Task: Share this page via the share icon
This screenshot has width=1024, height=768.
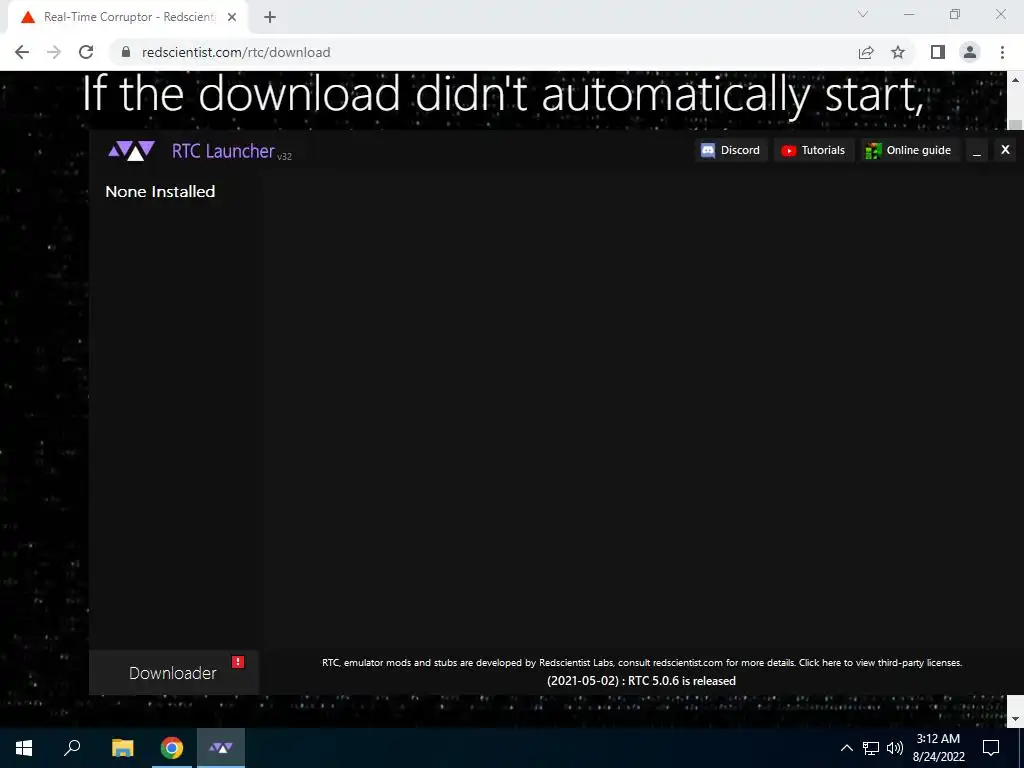Action: [866, 52]
